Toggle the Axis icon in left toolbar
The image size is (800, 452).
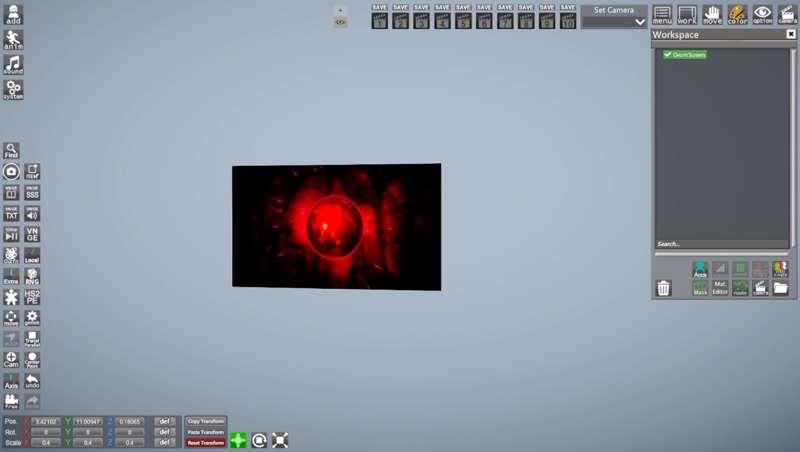11,381
